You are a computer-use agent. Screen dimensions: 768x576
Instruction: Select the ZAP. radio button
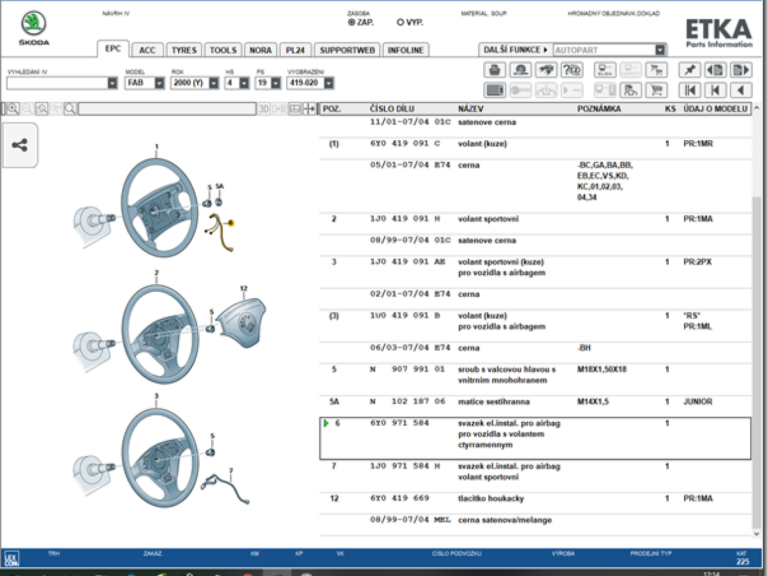[x=351, y=21]
